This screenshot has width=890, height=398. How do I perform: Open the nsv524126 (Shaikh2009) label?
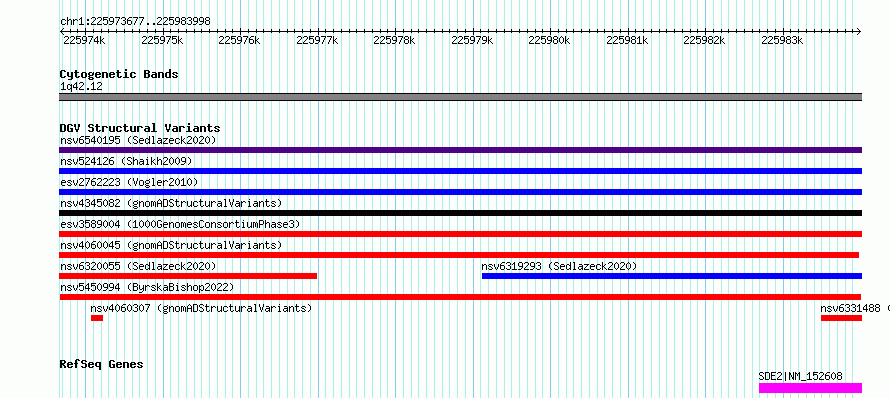(x=126, y=161)
